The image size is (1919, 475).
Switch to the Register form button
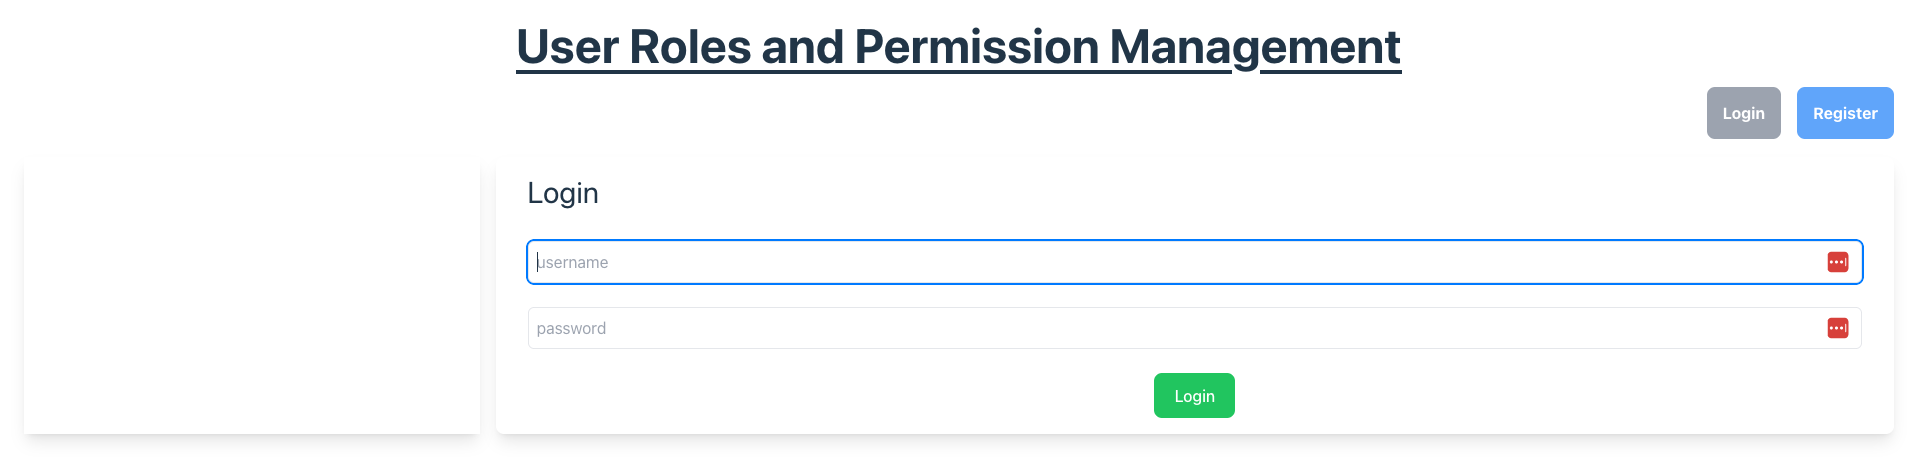(x=1844, y=113)
